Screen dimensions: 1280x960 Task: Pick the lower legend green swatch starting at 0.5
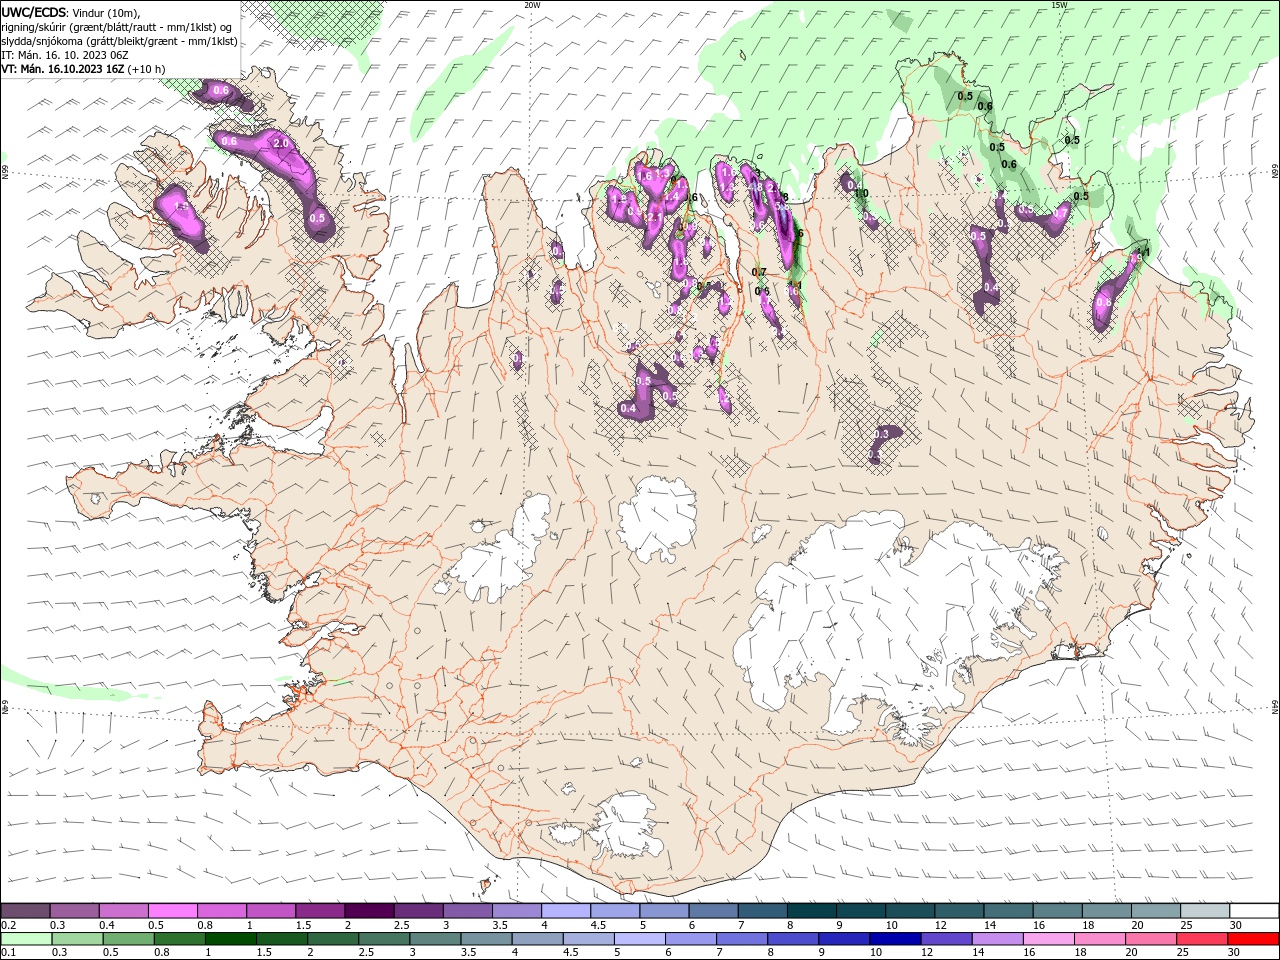[x=128, y=939]
